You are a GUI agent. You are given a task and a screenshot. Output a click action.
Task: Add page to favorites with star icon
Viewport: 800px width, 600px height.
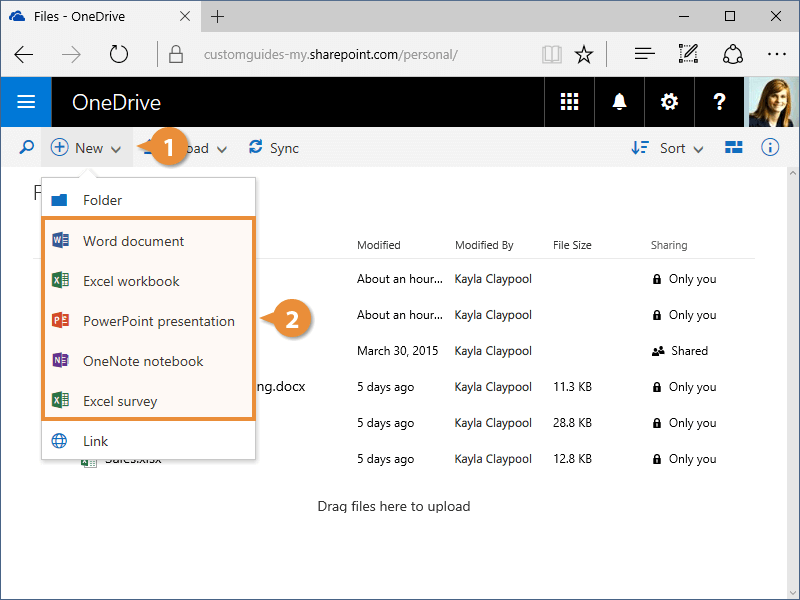click(585, 54)
